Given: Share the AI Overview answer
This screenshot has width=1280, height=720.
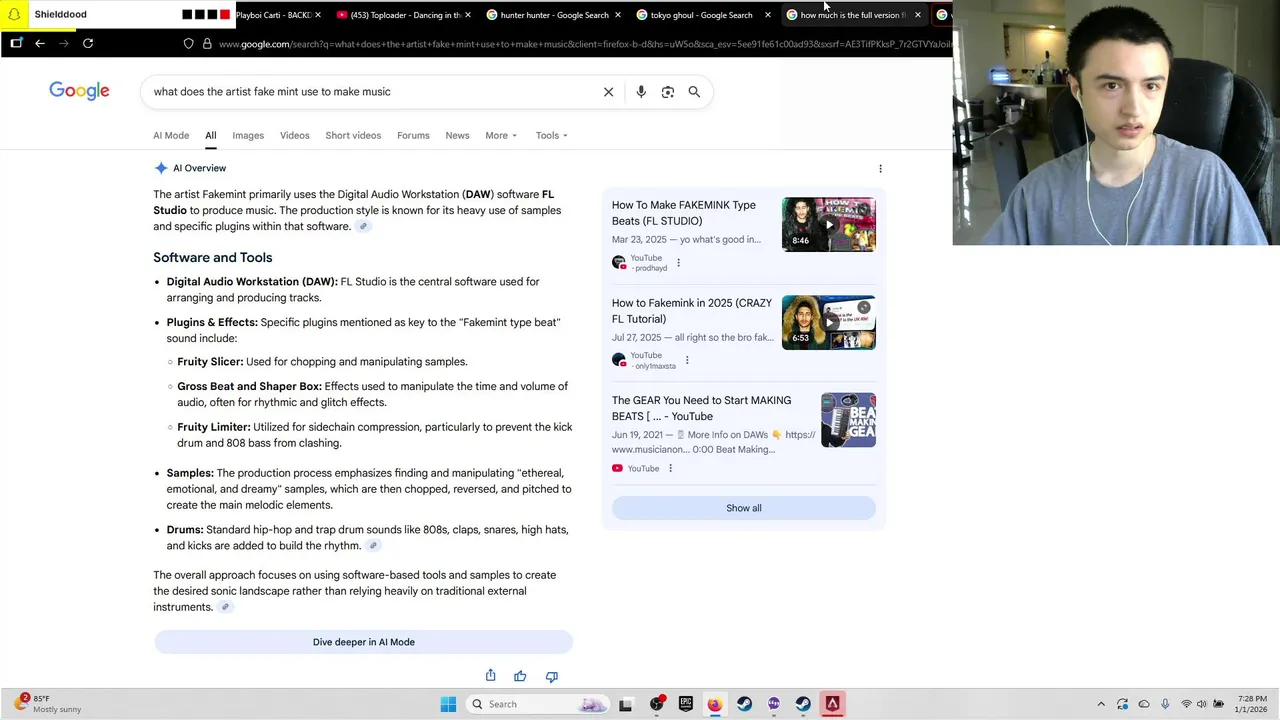Looking at the screenshot, I should pos(490,676).
